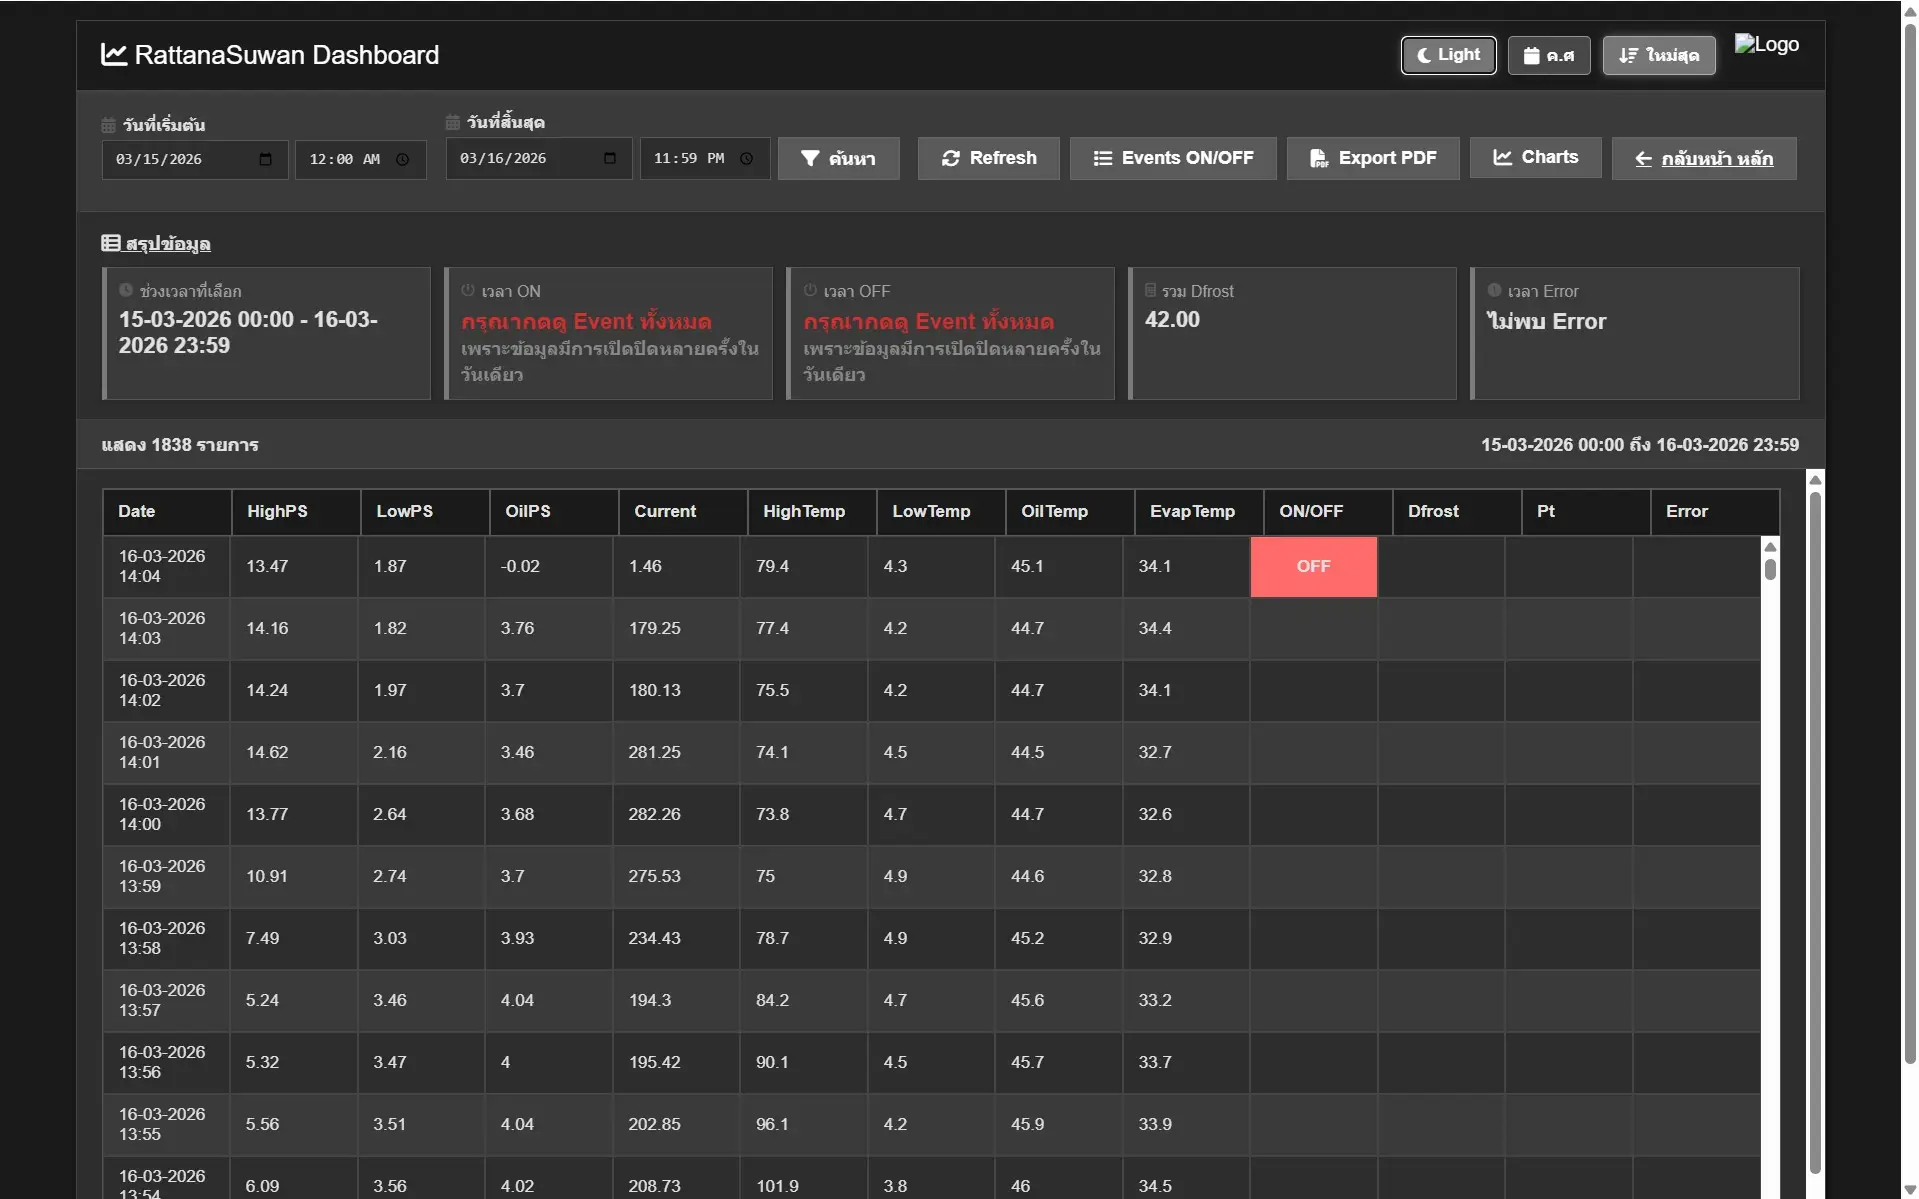Image resolution: width=1919 pixels, height=1199 pixels.
Task: Click the table scrollbar up arrow
Action: click(1770, 547)
